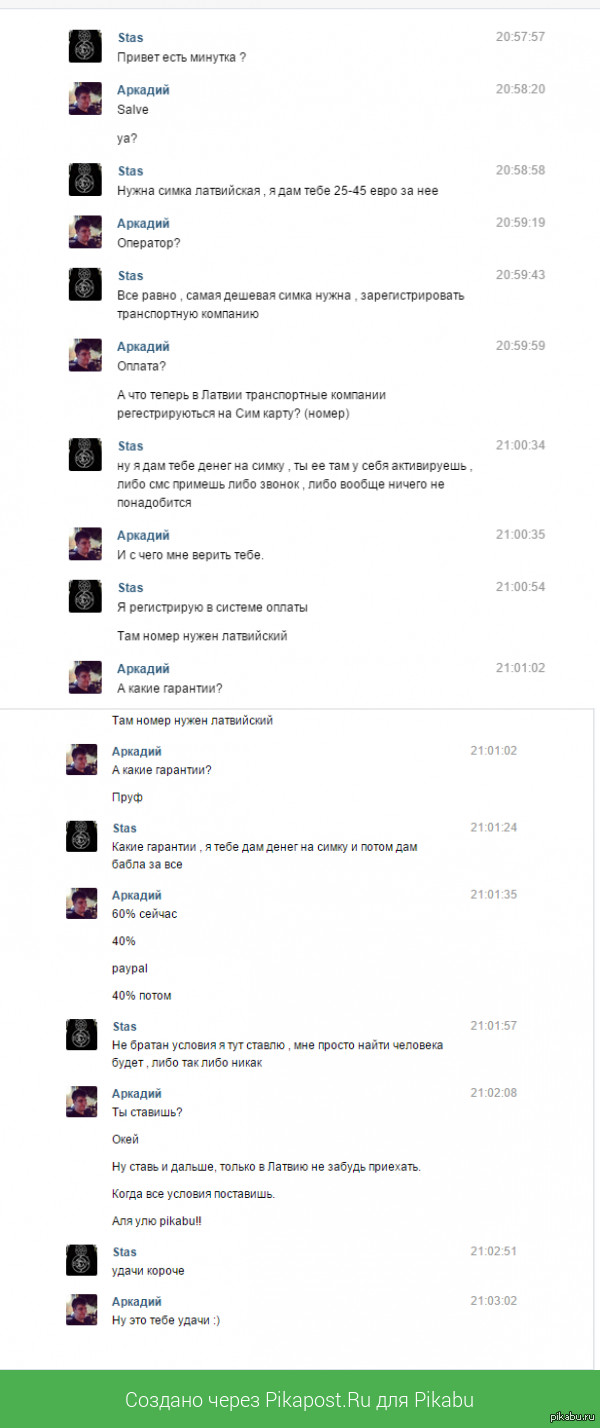Click Аркадий's avatar next to the 'Salve' message

(x=85, y=98)
